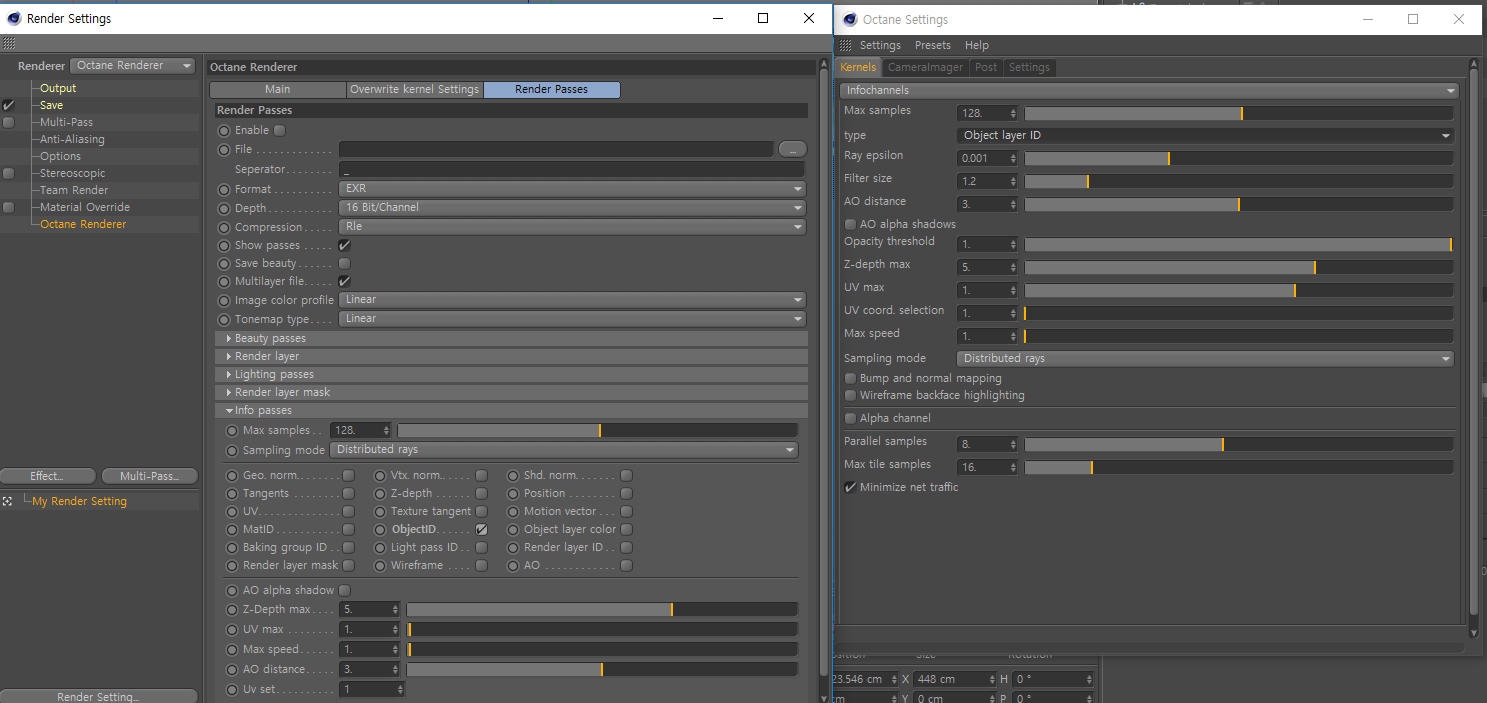Toggle Minimize net traffic checkbox

coord(850,487)
